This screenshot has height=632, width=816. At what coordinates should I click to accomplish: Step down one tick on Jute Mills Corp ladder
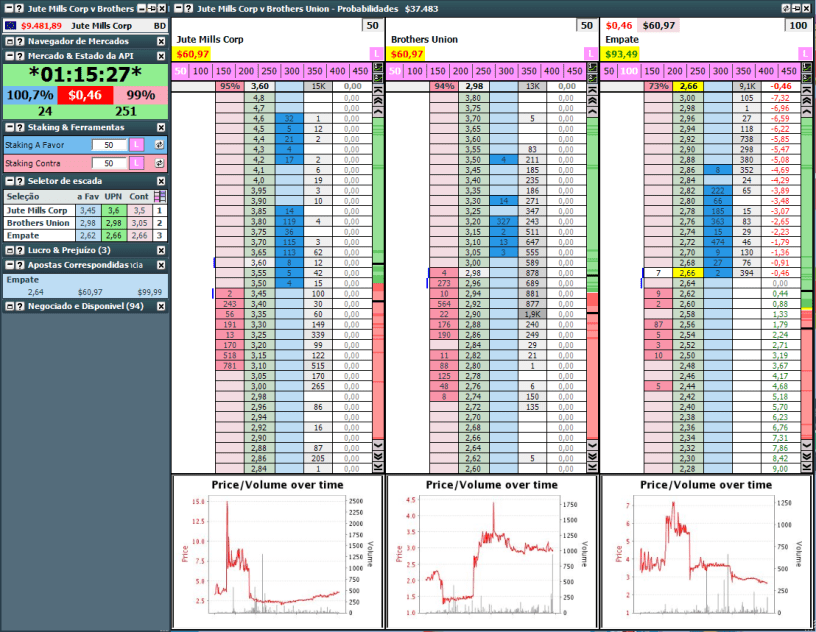click(378, 445)
